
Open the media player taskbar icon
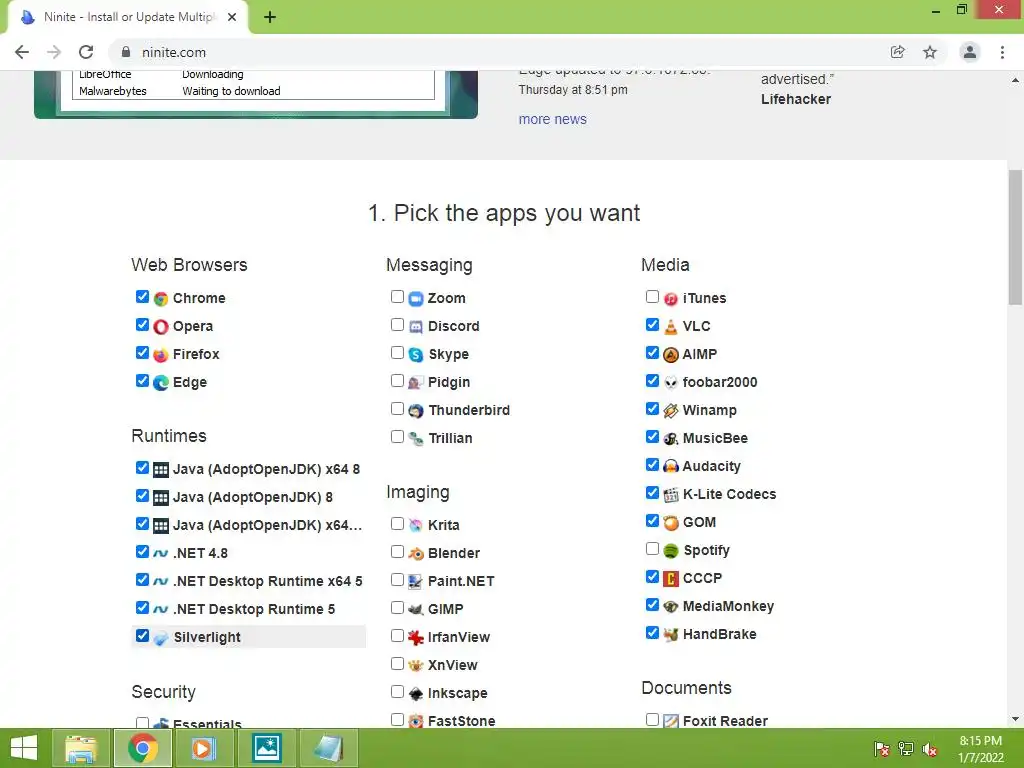(x=204, y=748)
